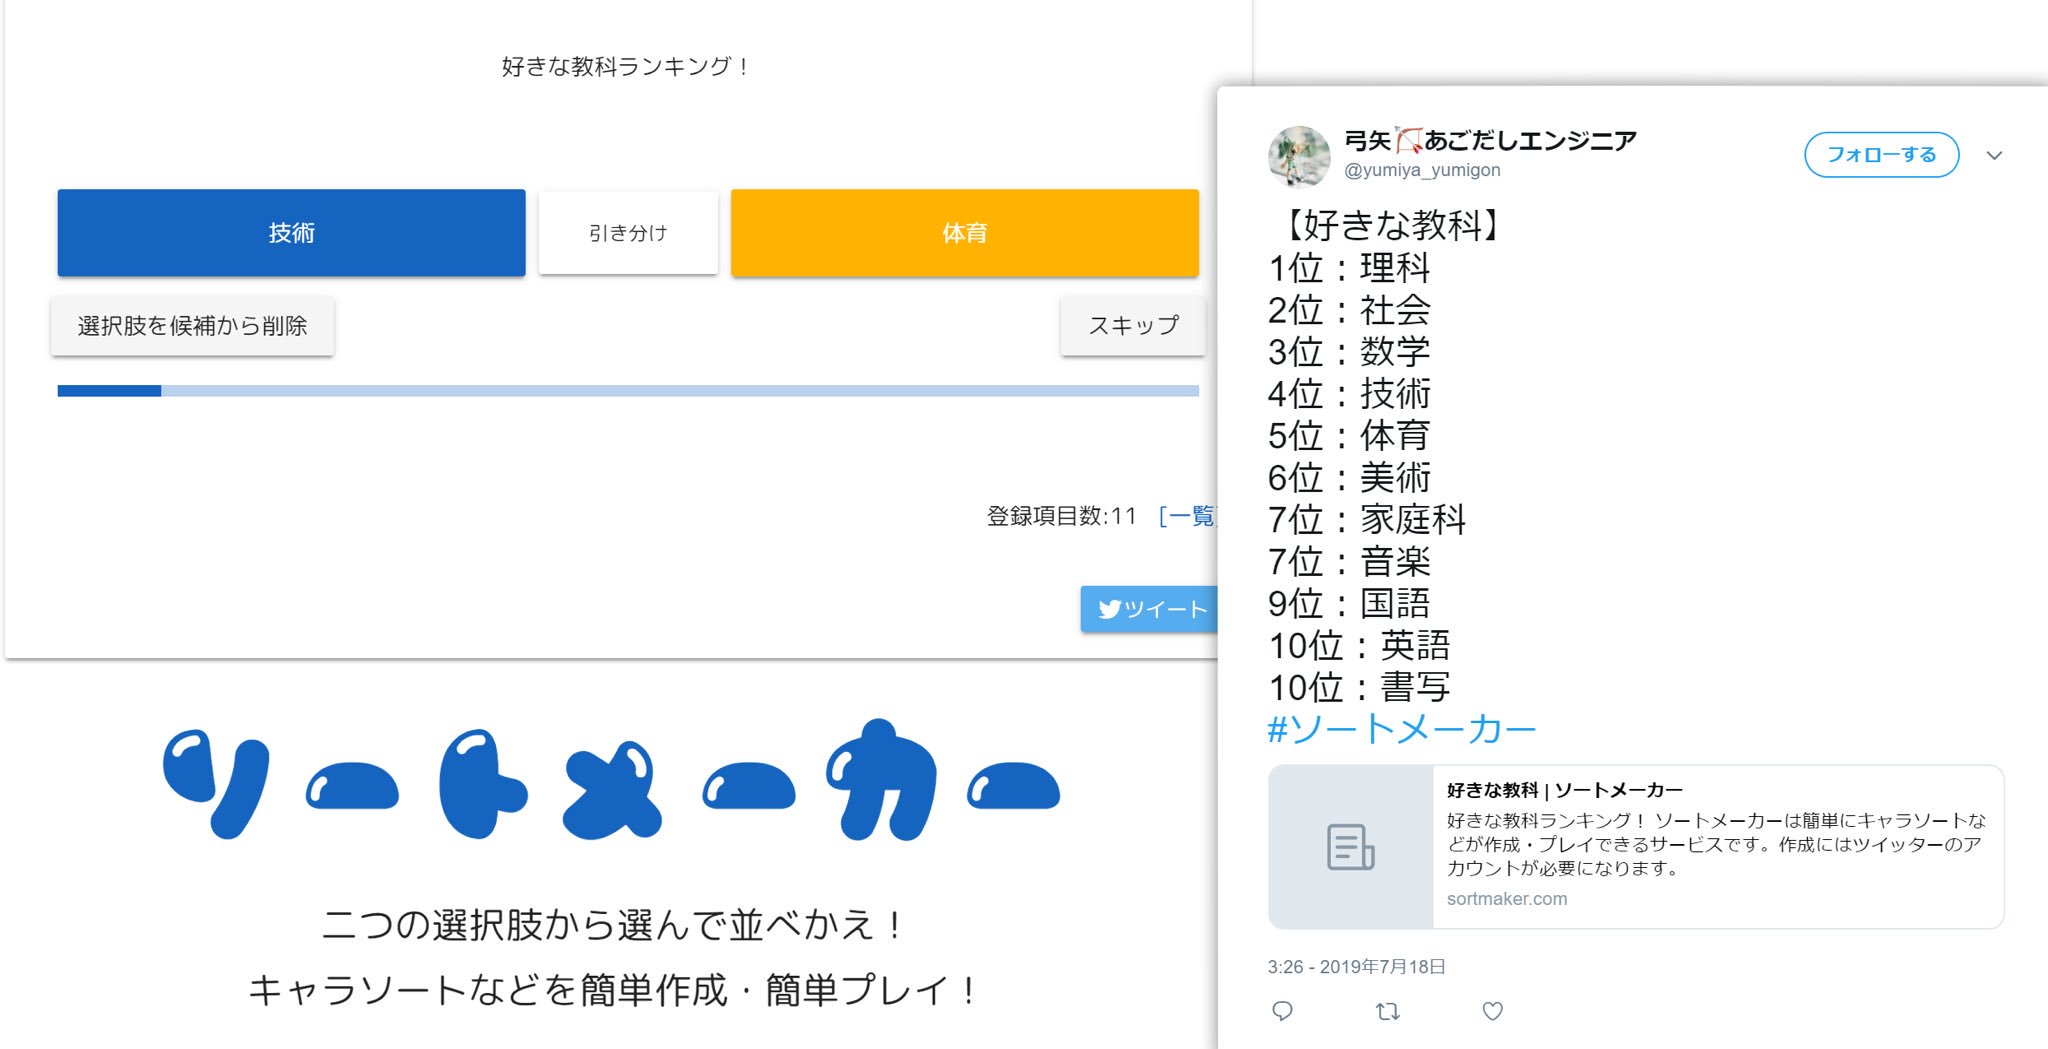Select tweet line 1位：理科

pyautogui.click(x=1349, y=268)
